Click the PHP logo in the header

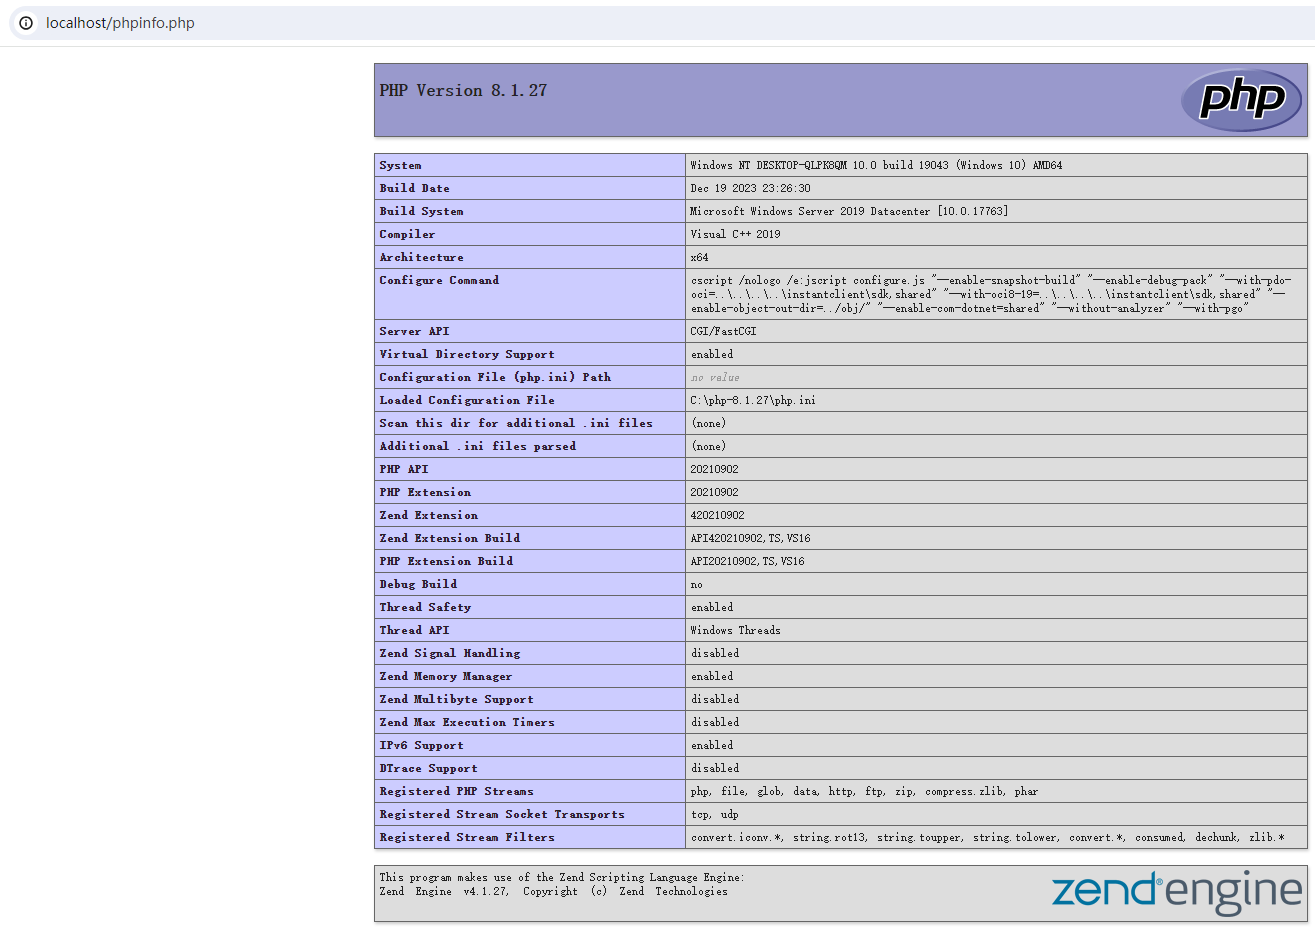point(1241,100)
